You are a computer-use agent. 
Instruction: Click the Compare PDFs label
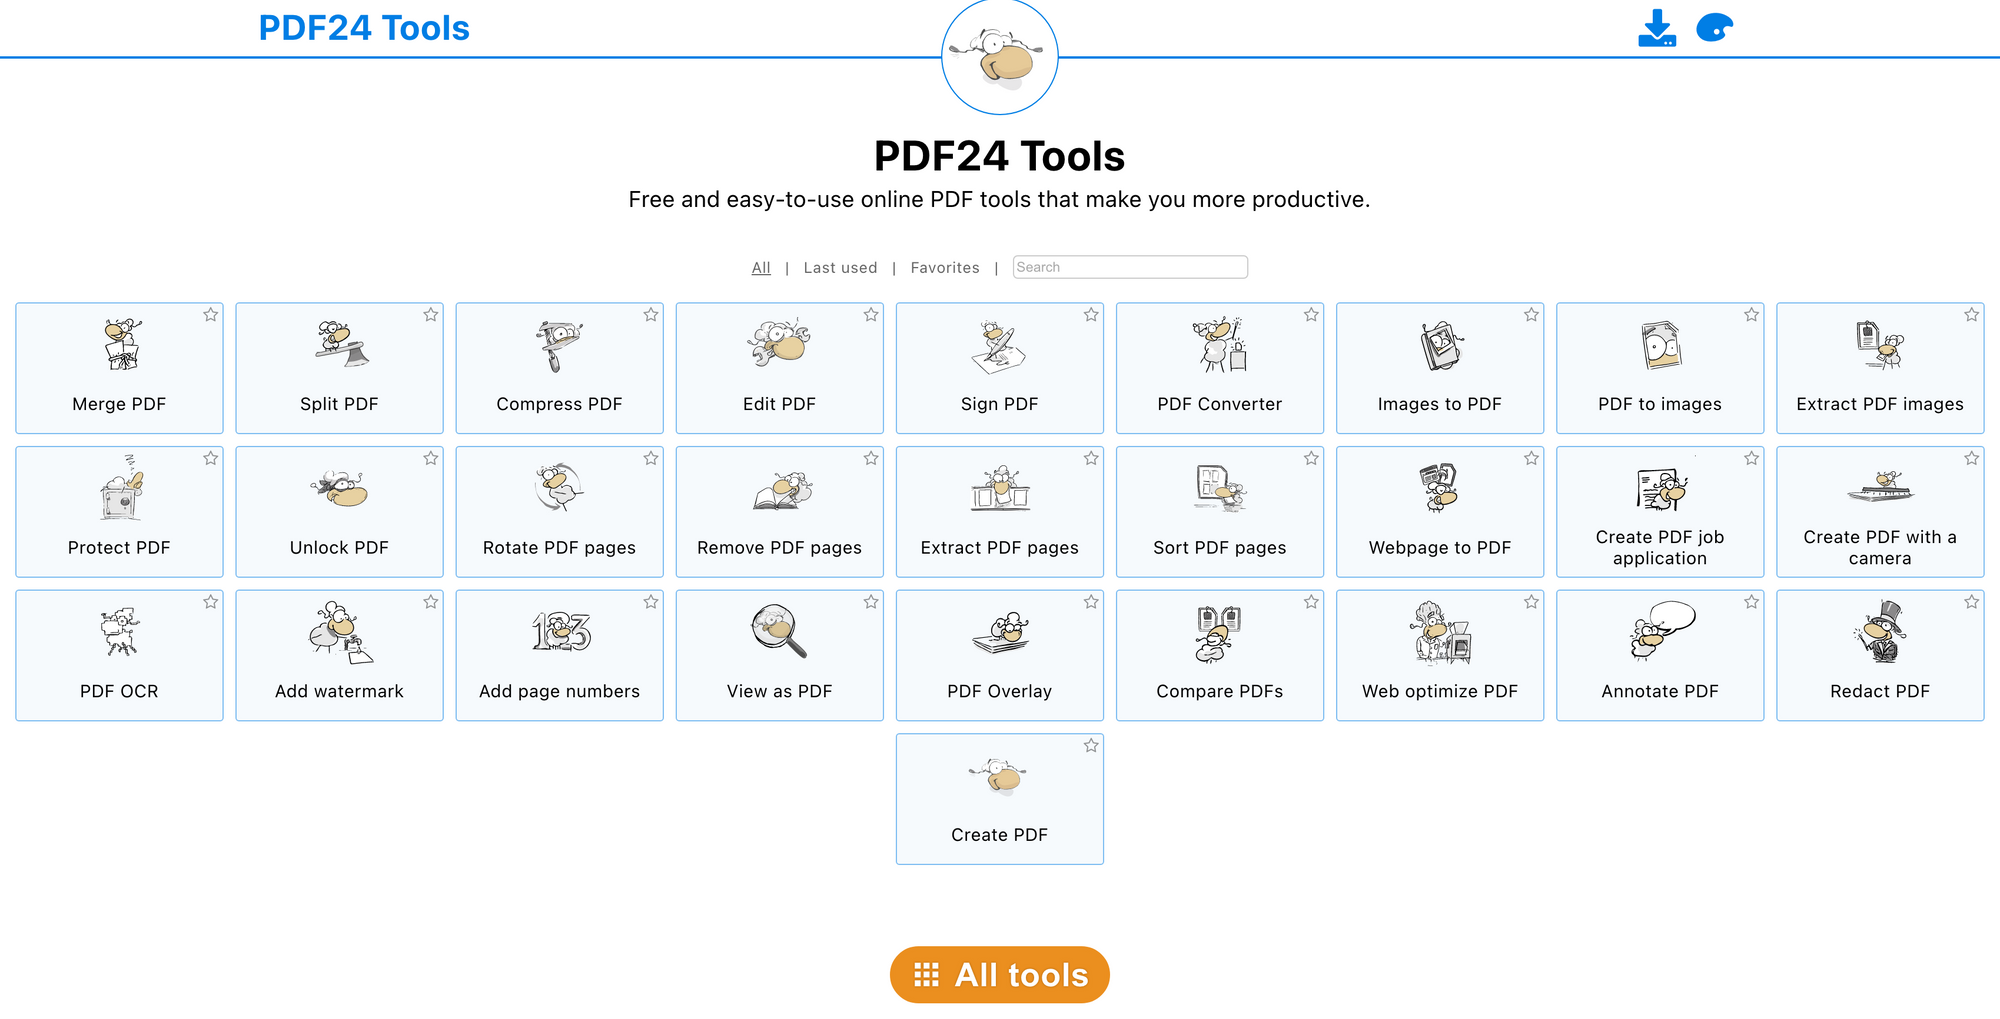[x=1220, y=692]
